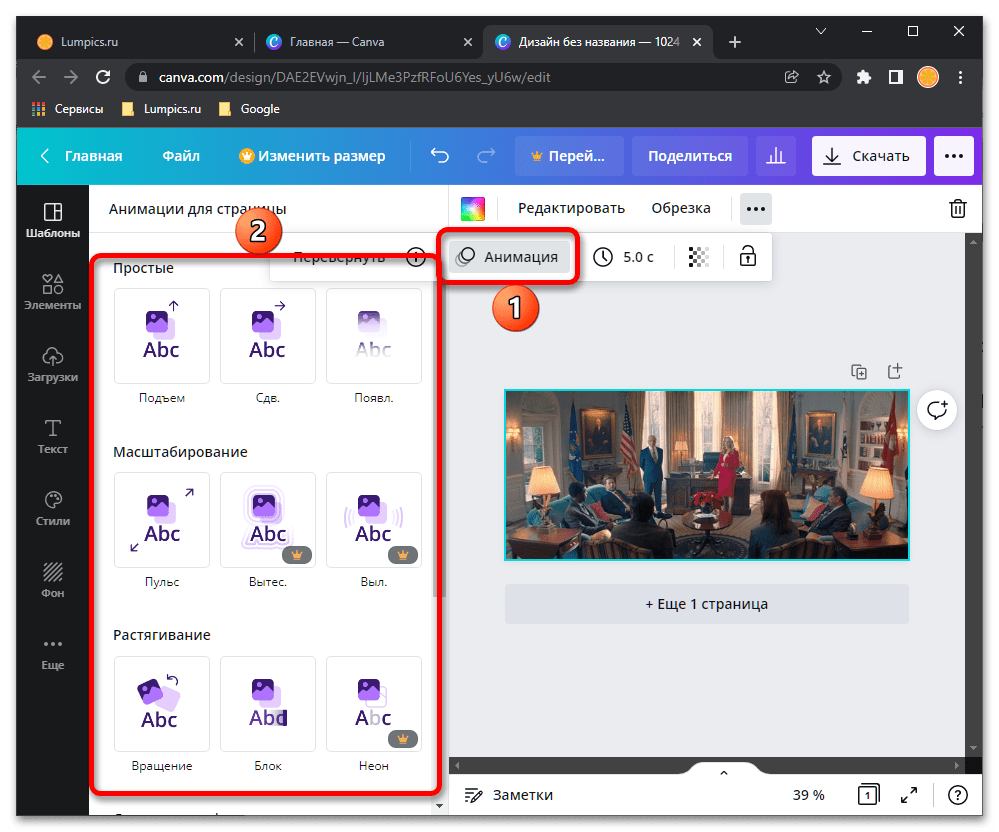Undo the last action in Canva

click(x=440, y=155)
